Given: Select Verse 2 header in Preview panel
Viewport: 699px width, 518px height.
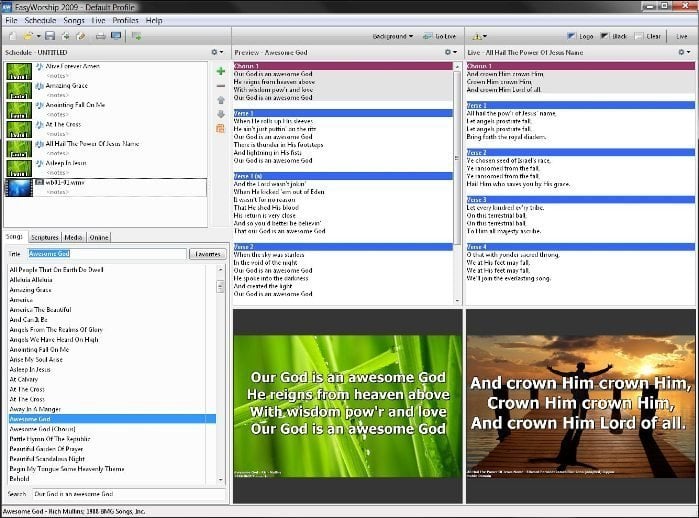Looking at the screenshot, I should (x=343, y=247).
